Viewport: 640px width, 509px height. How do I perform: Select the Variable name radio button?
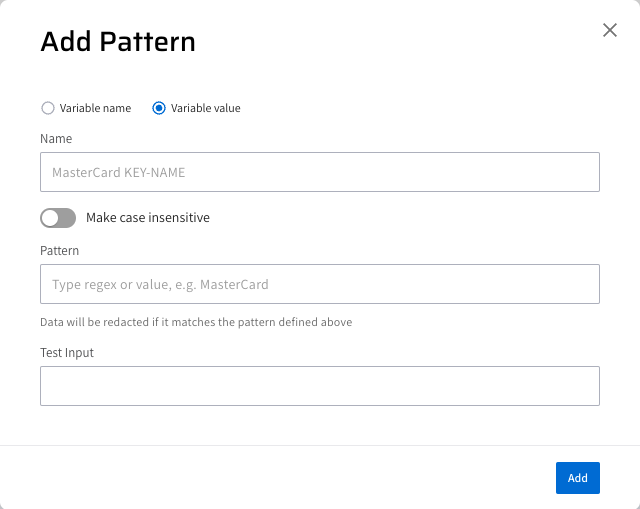coord(47,108)
